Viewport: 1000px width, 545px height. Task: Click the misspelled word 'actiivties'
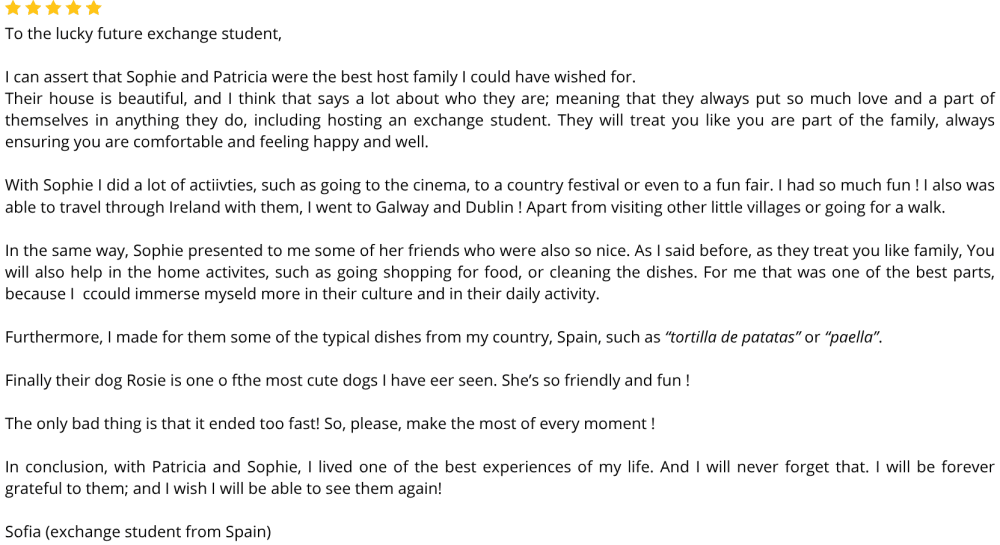[x=219, y=185]
